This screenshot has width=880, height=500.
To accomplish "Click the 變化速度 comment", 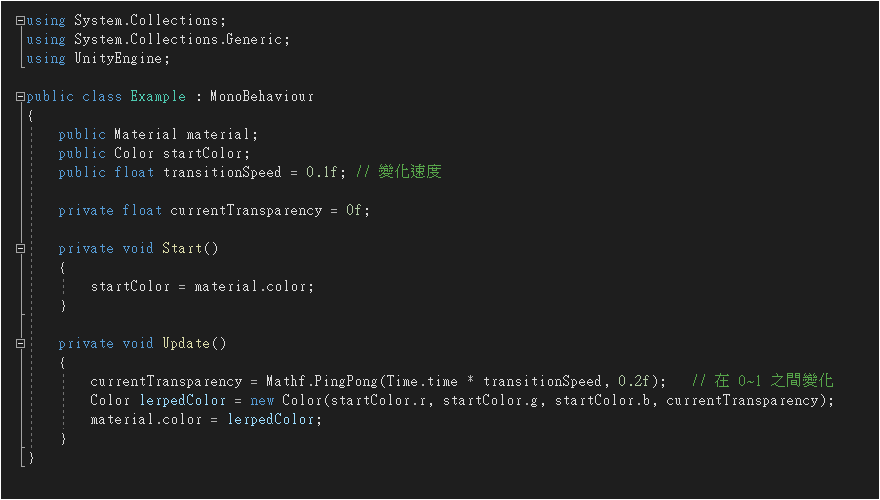I will point(410,173).
